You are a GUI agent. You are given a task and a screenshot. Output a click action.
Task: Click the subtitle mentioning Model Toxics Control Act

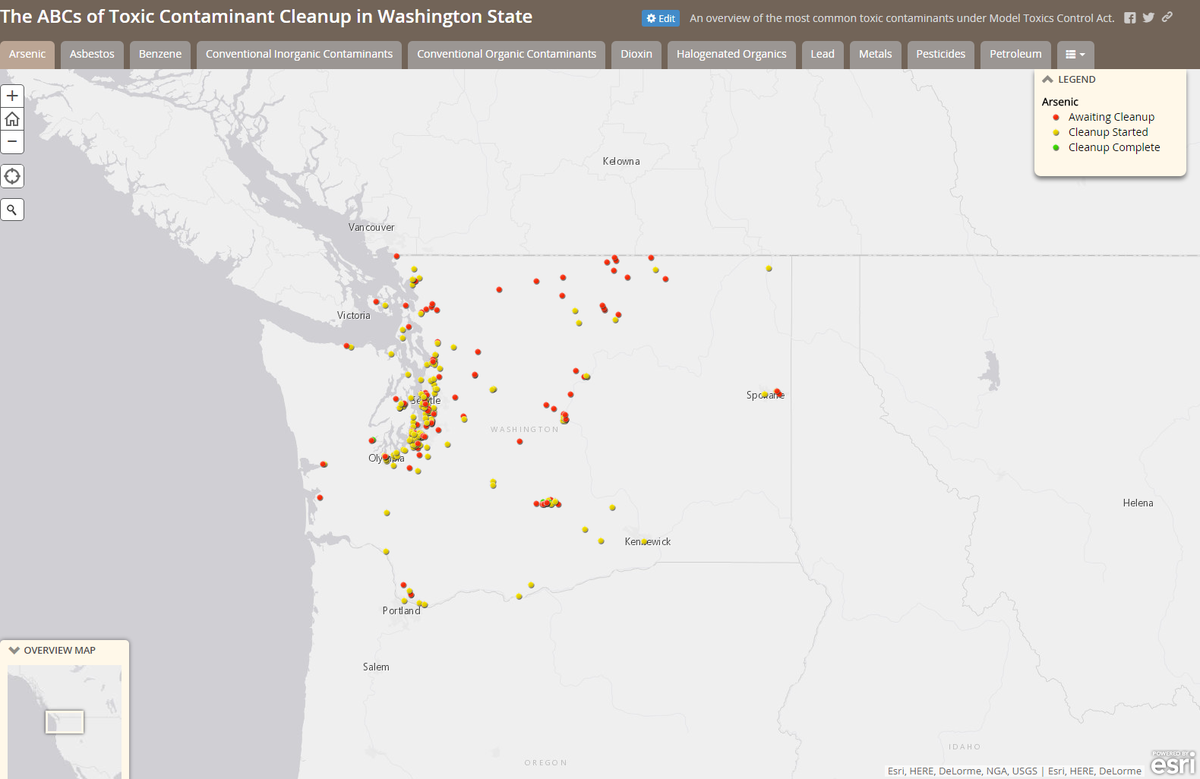(x=902, y=18)
